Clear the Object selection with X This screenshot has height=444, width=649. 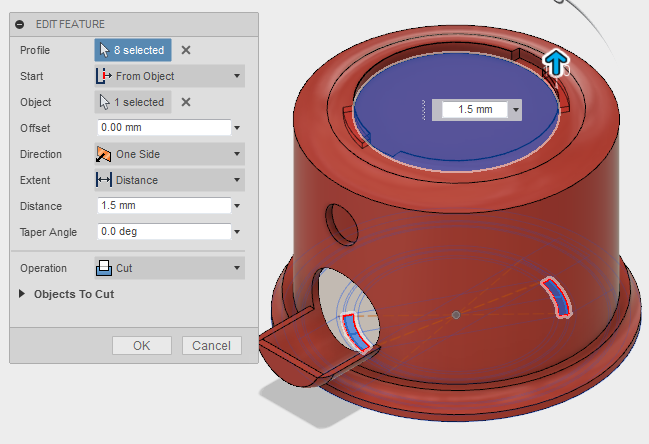pos(186,102)
